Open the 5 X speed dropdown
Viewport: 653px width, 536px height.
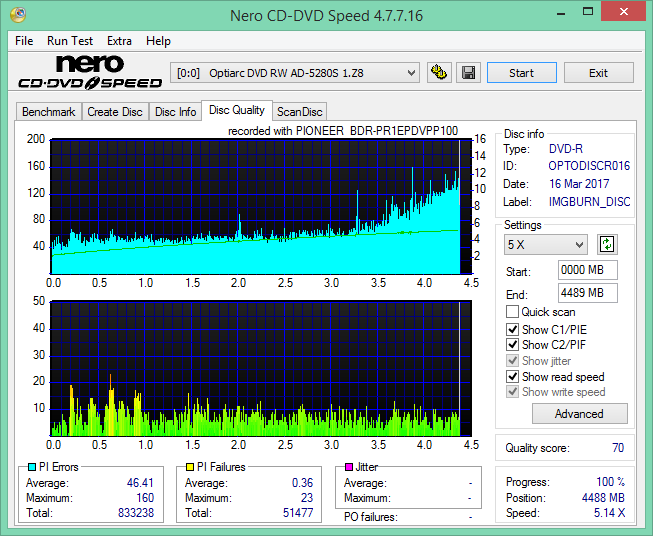pyautogui.click(x=546, y=244)
